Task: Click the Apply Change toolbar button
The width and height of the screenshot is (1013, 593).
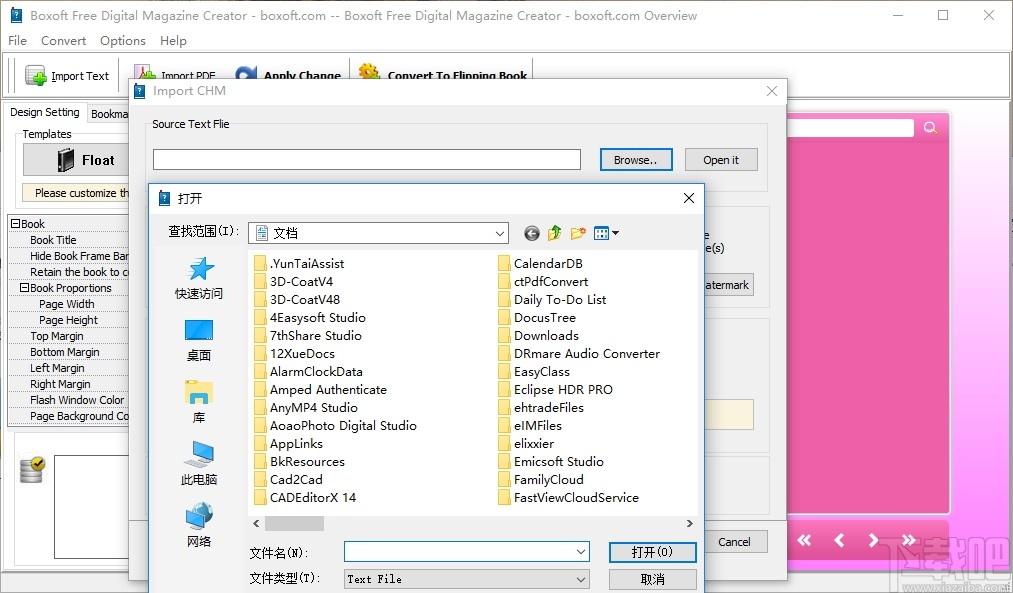Action: (x=288, y=76)
